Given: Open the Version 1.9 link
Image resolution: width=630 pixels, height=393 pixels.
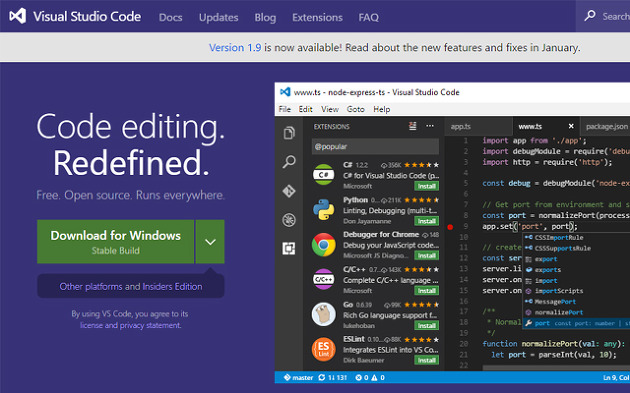Looking at the screenshot, I should click(235, 47).
